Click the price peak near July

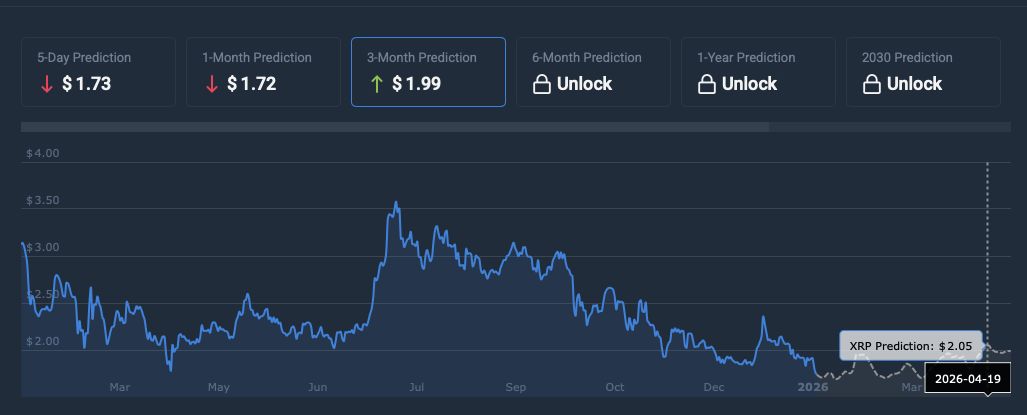pos(397,203)
